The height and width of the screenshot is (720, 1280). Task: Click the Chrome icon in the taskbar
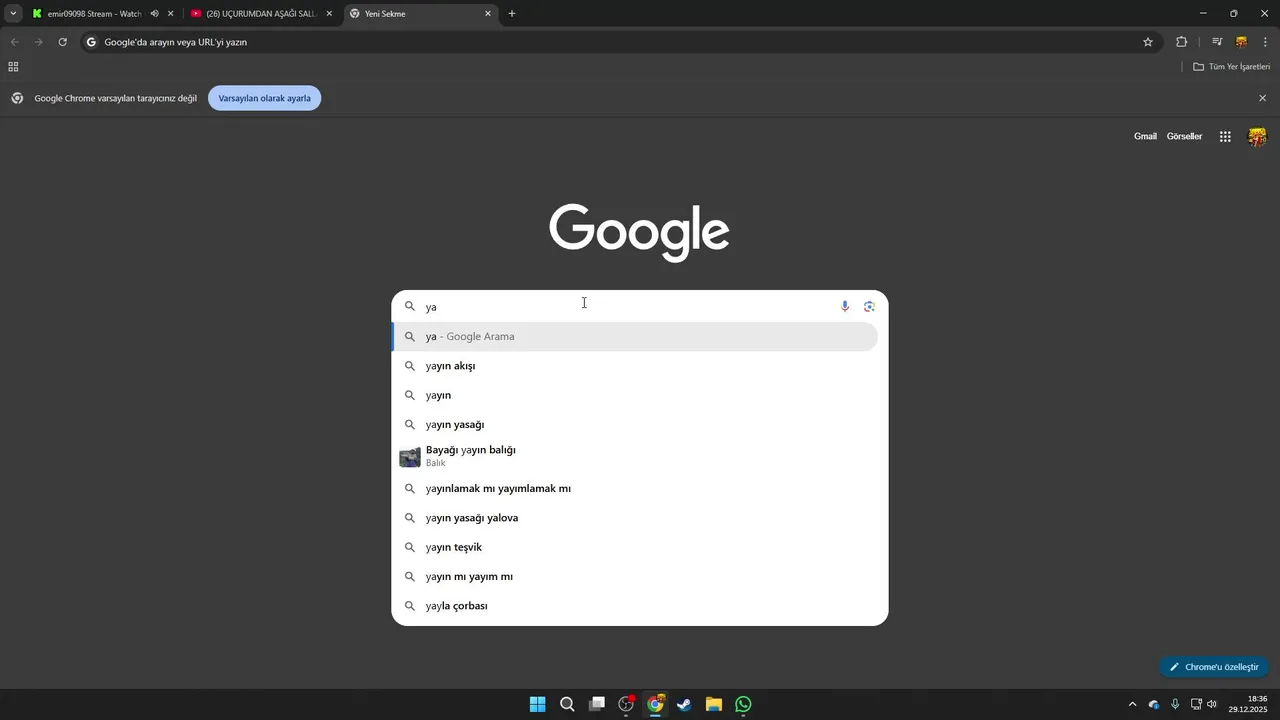tap(655, 704)
